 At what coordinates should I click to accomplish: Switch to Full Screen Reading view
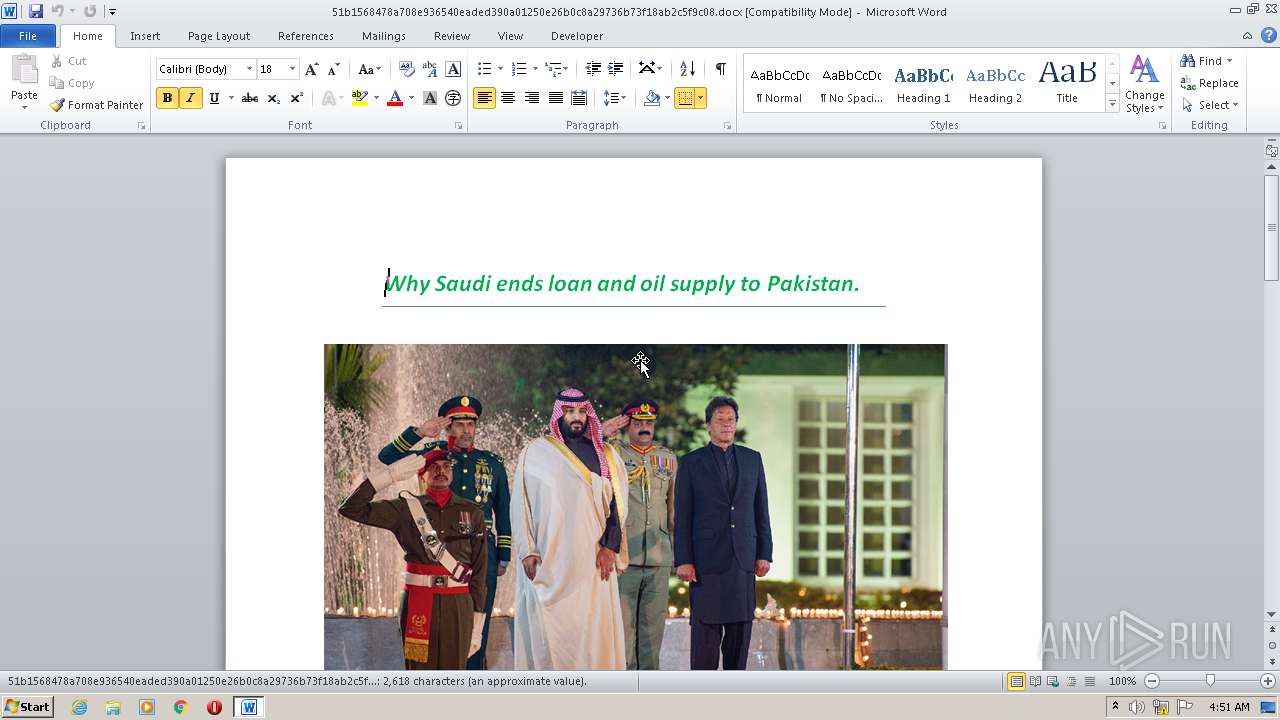point(1035,681)
